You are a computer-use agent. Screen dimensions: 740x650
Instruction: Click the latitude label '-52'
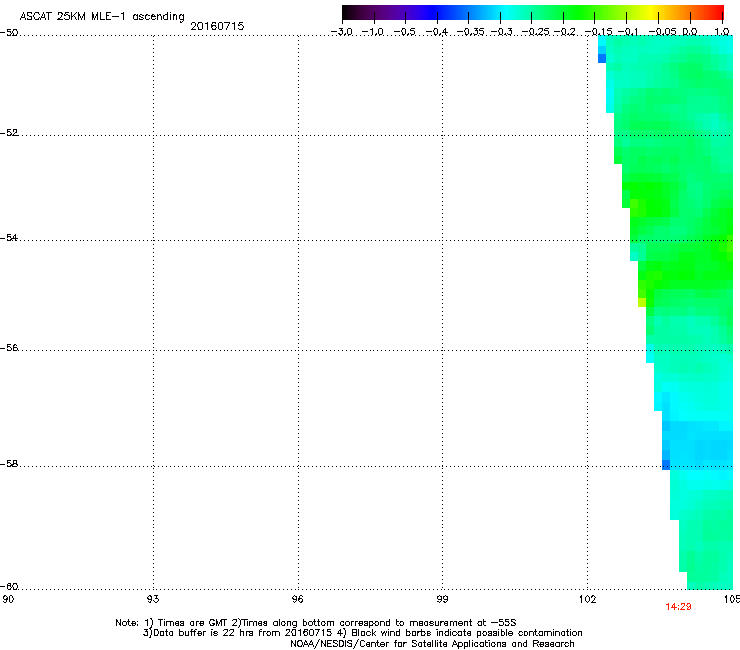[9, 133]
